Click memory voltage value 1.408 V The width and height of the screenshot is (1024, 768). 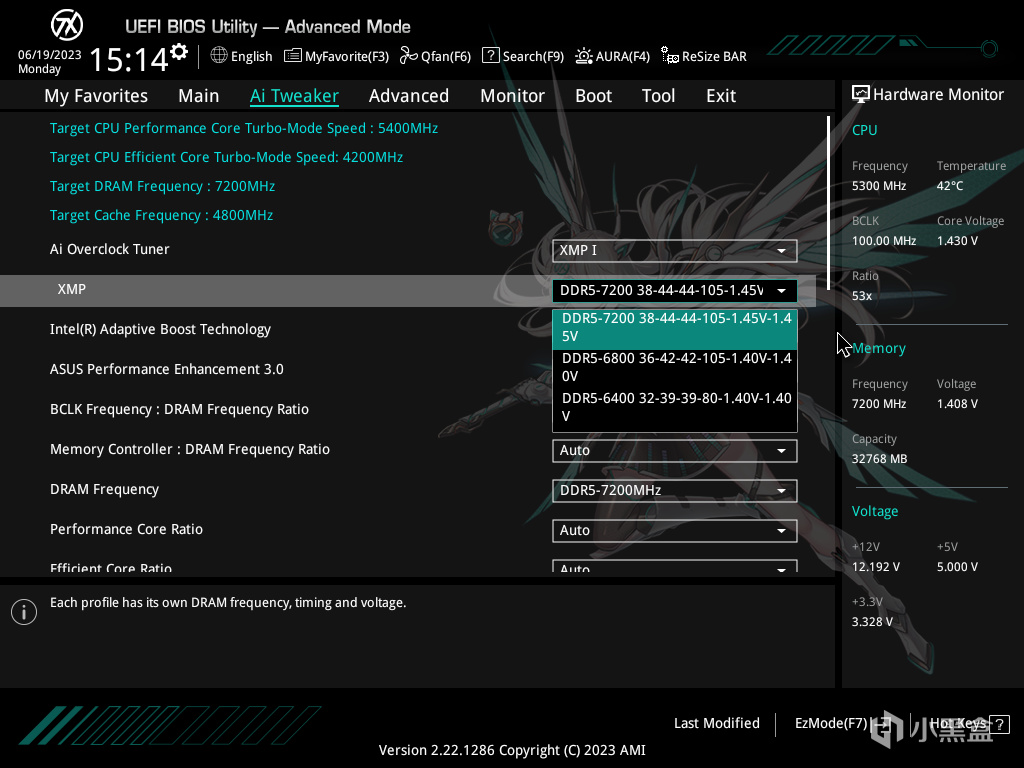957,404
